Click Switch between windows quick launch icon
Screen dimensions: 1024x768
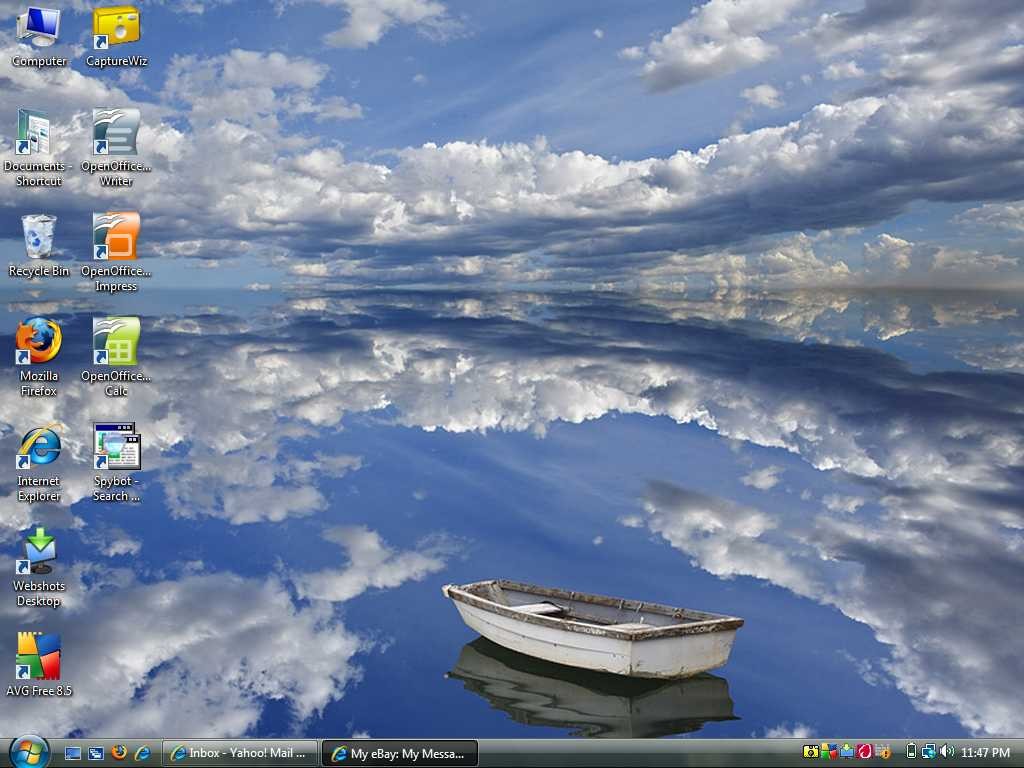coord(96,754)
